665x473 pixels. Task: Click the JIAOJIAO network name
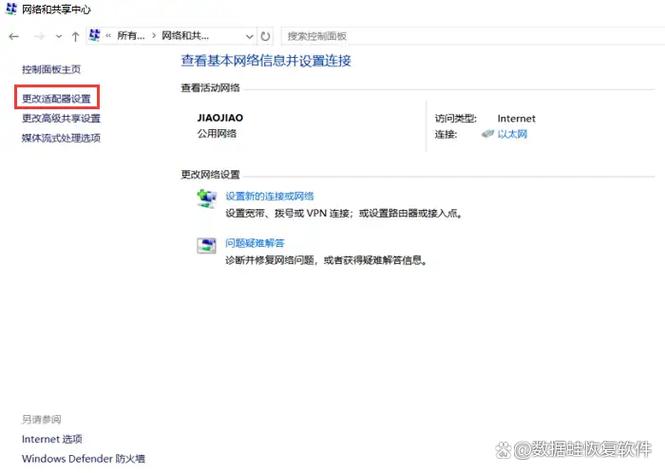(x=220, y=118)
